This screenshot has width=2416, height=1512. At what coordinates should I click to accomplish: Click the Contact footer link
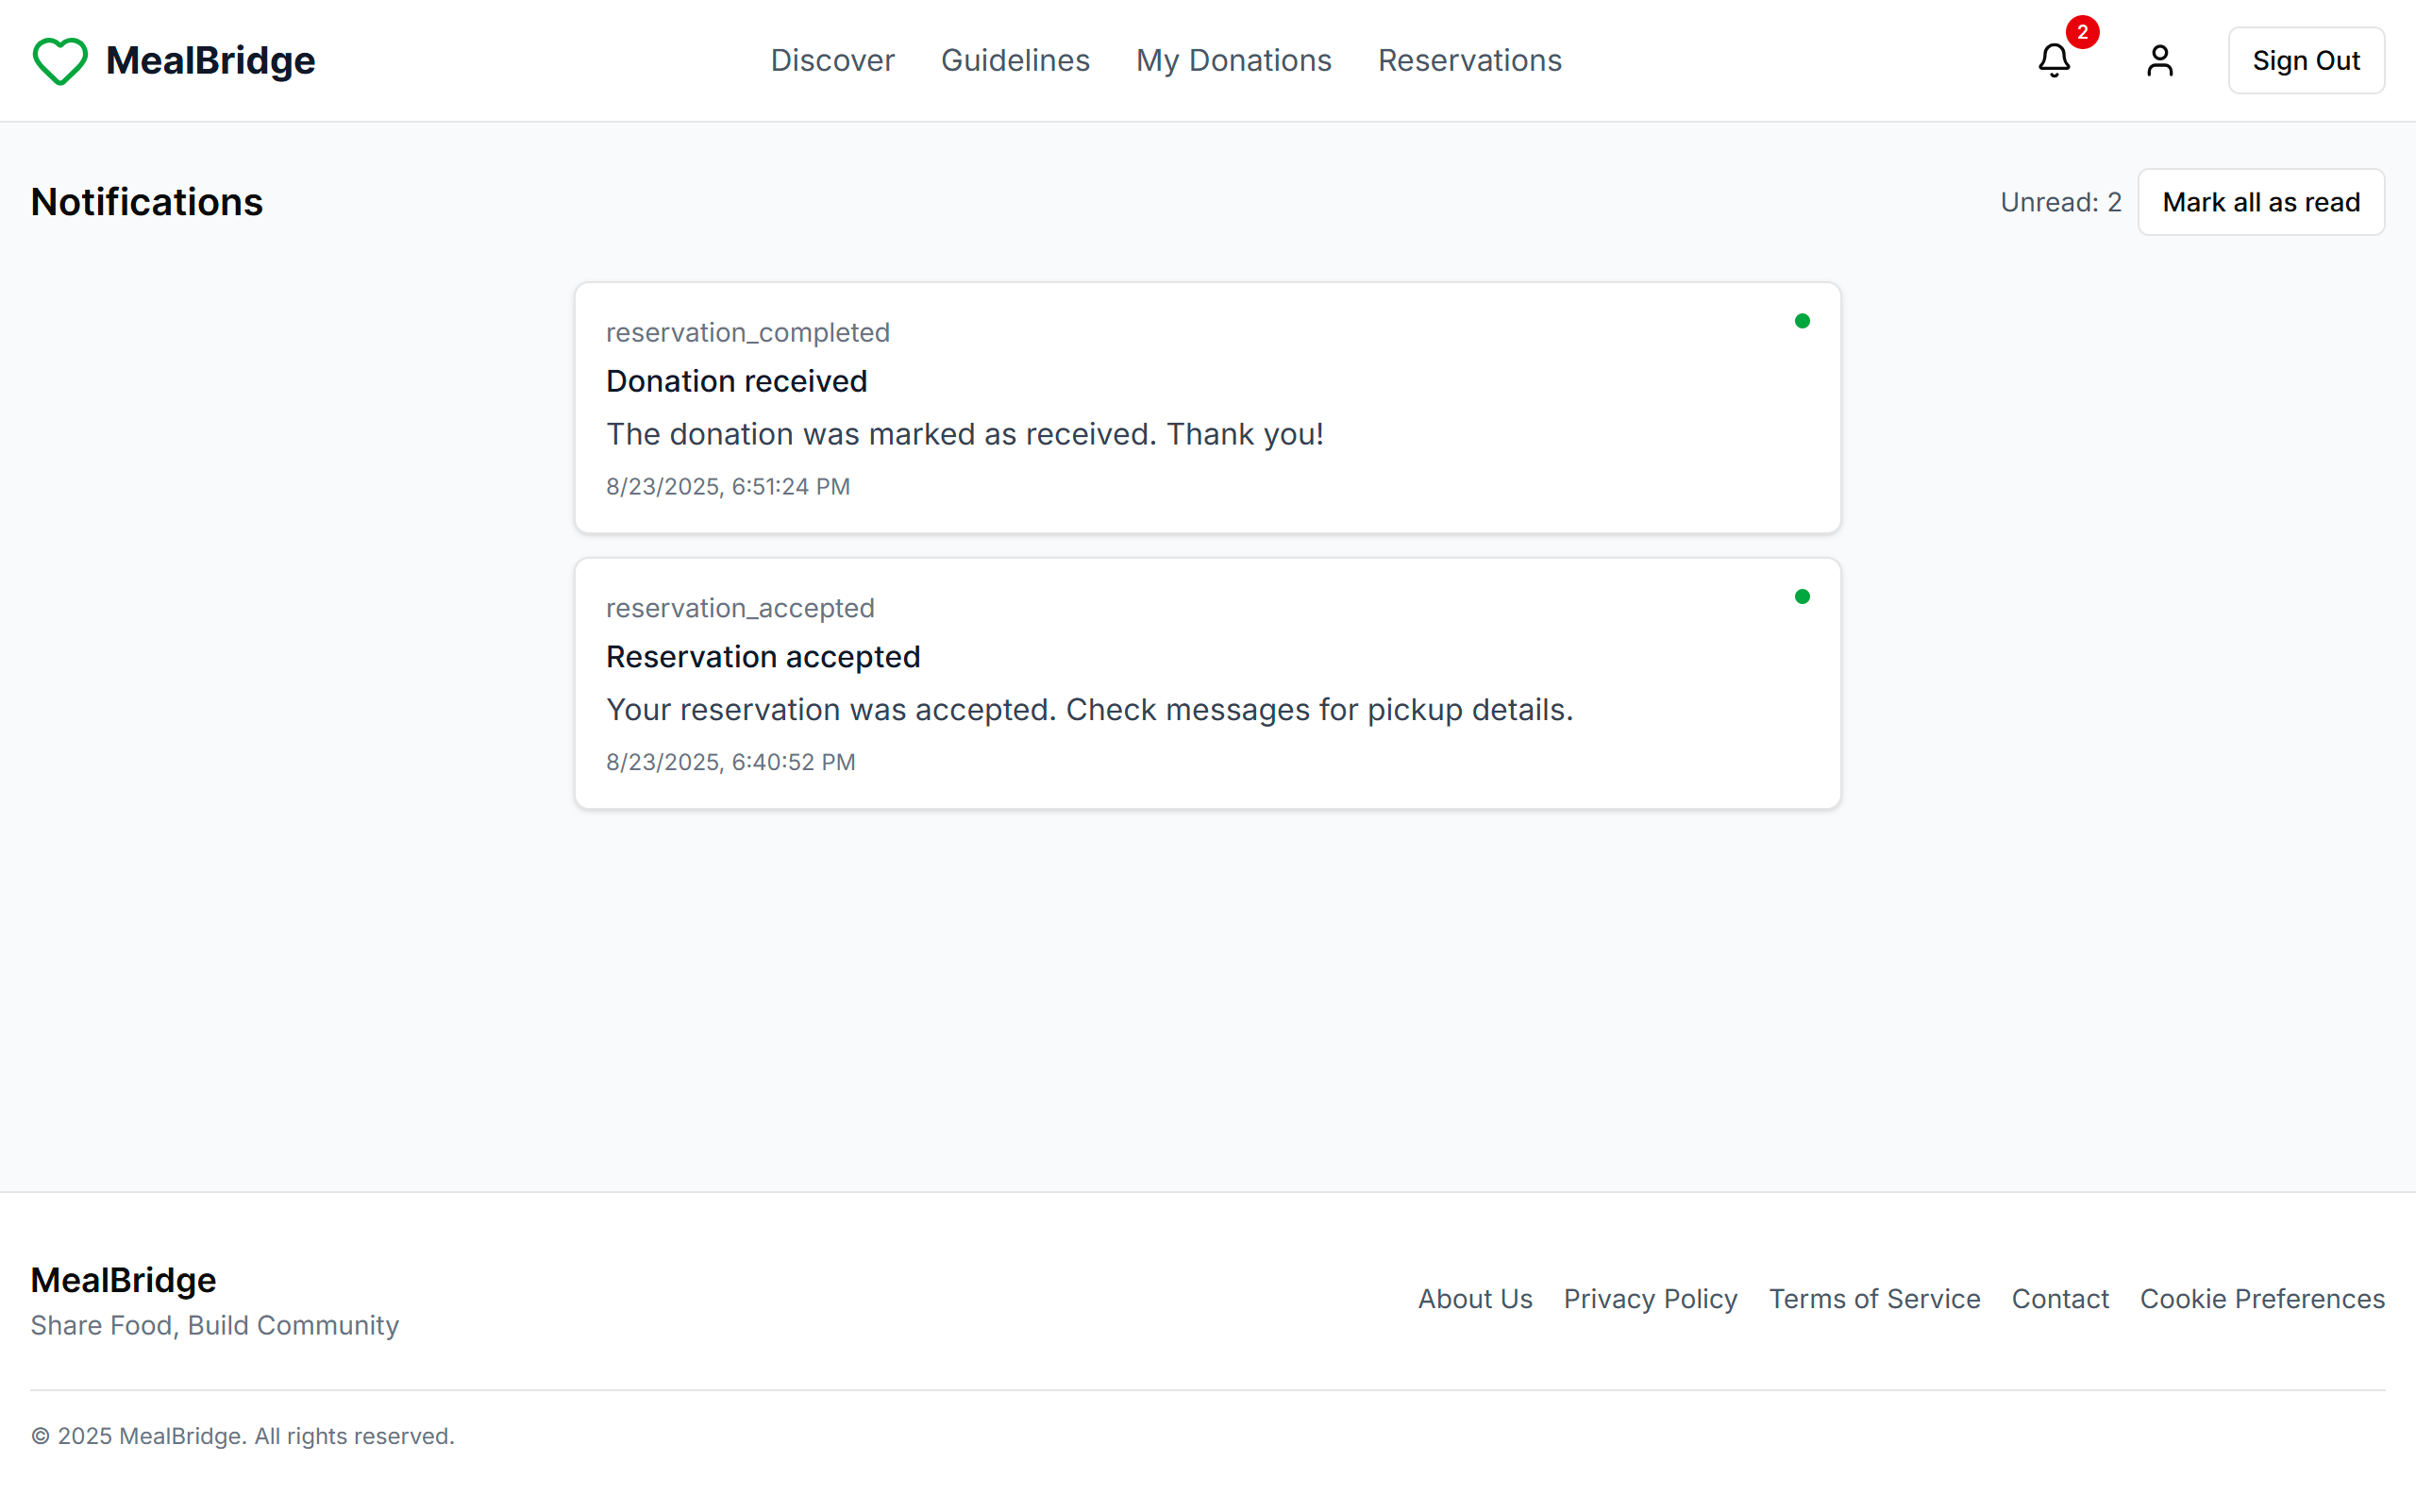pyautogui.click(x=2059, y=1298)
